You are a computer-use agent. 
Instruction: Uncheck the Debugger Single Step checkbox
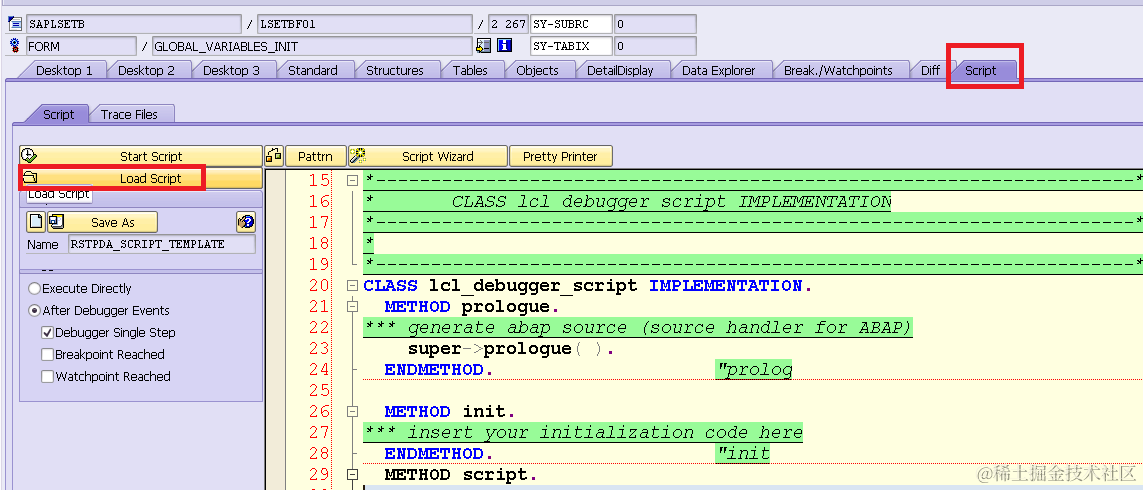[47, 332]
